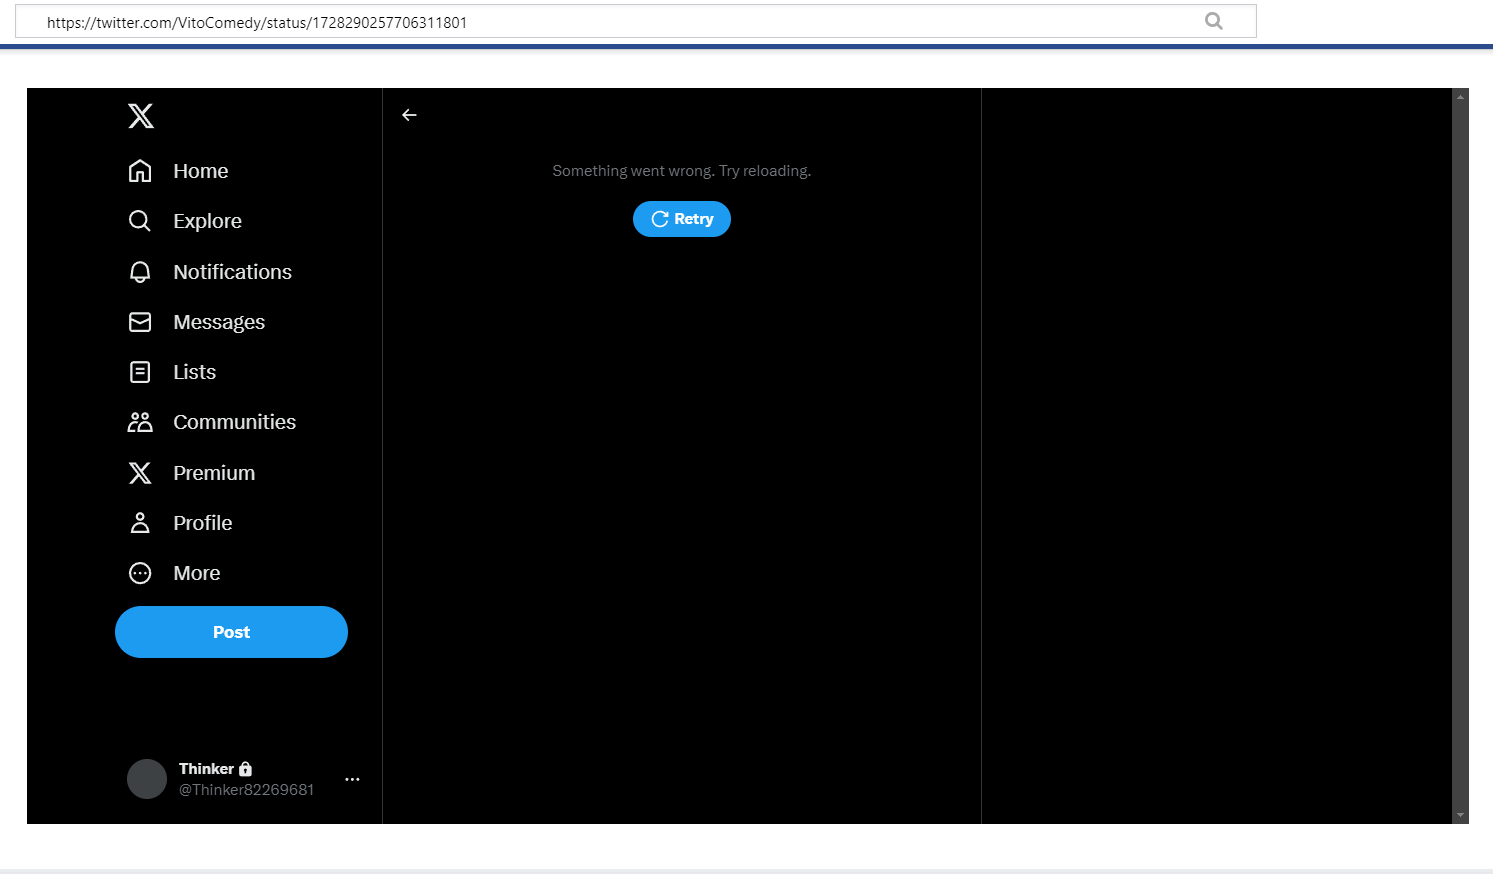This screenshot has width=1493, height=874.
Task: Open the Lists menu label
Action: 195,372
